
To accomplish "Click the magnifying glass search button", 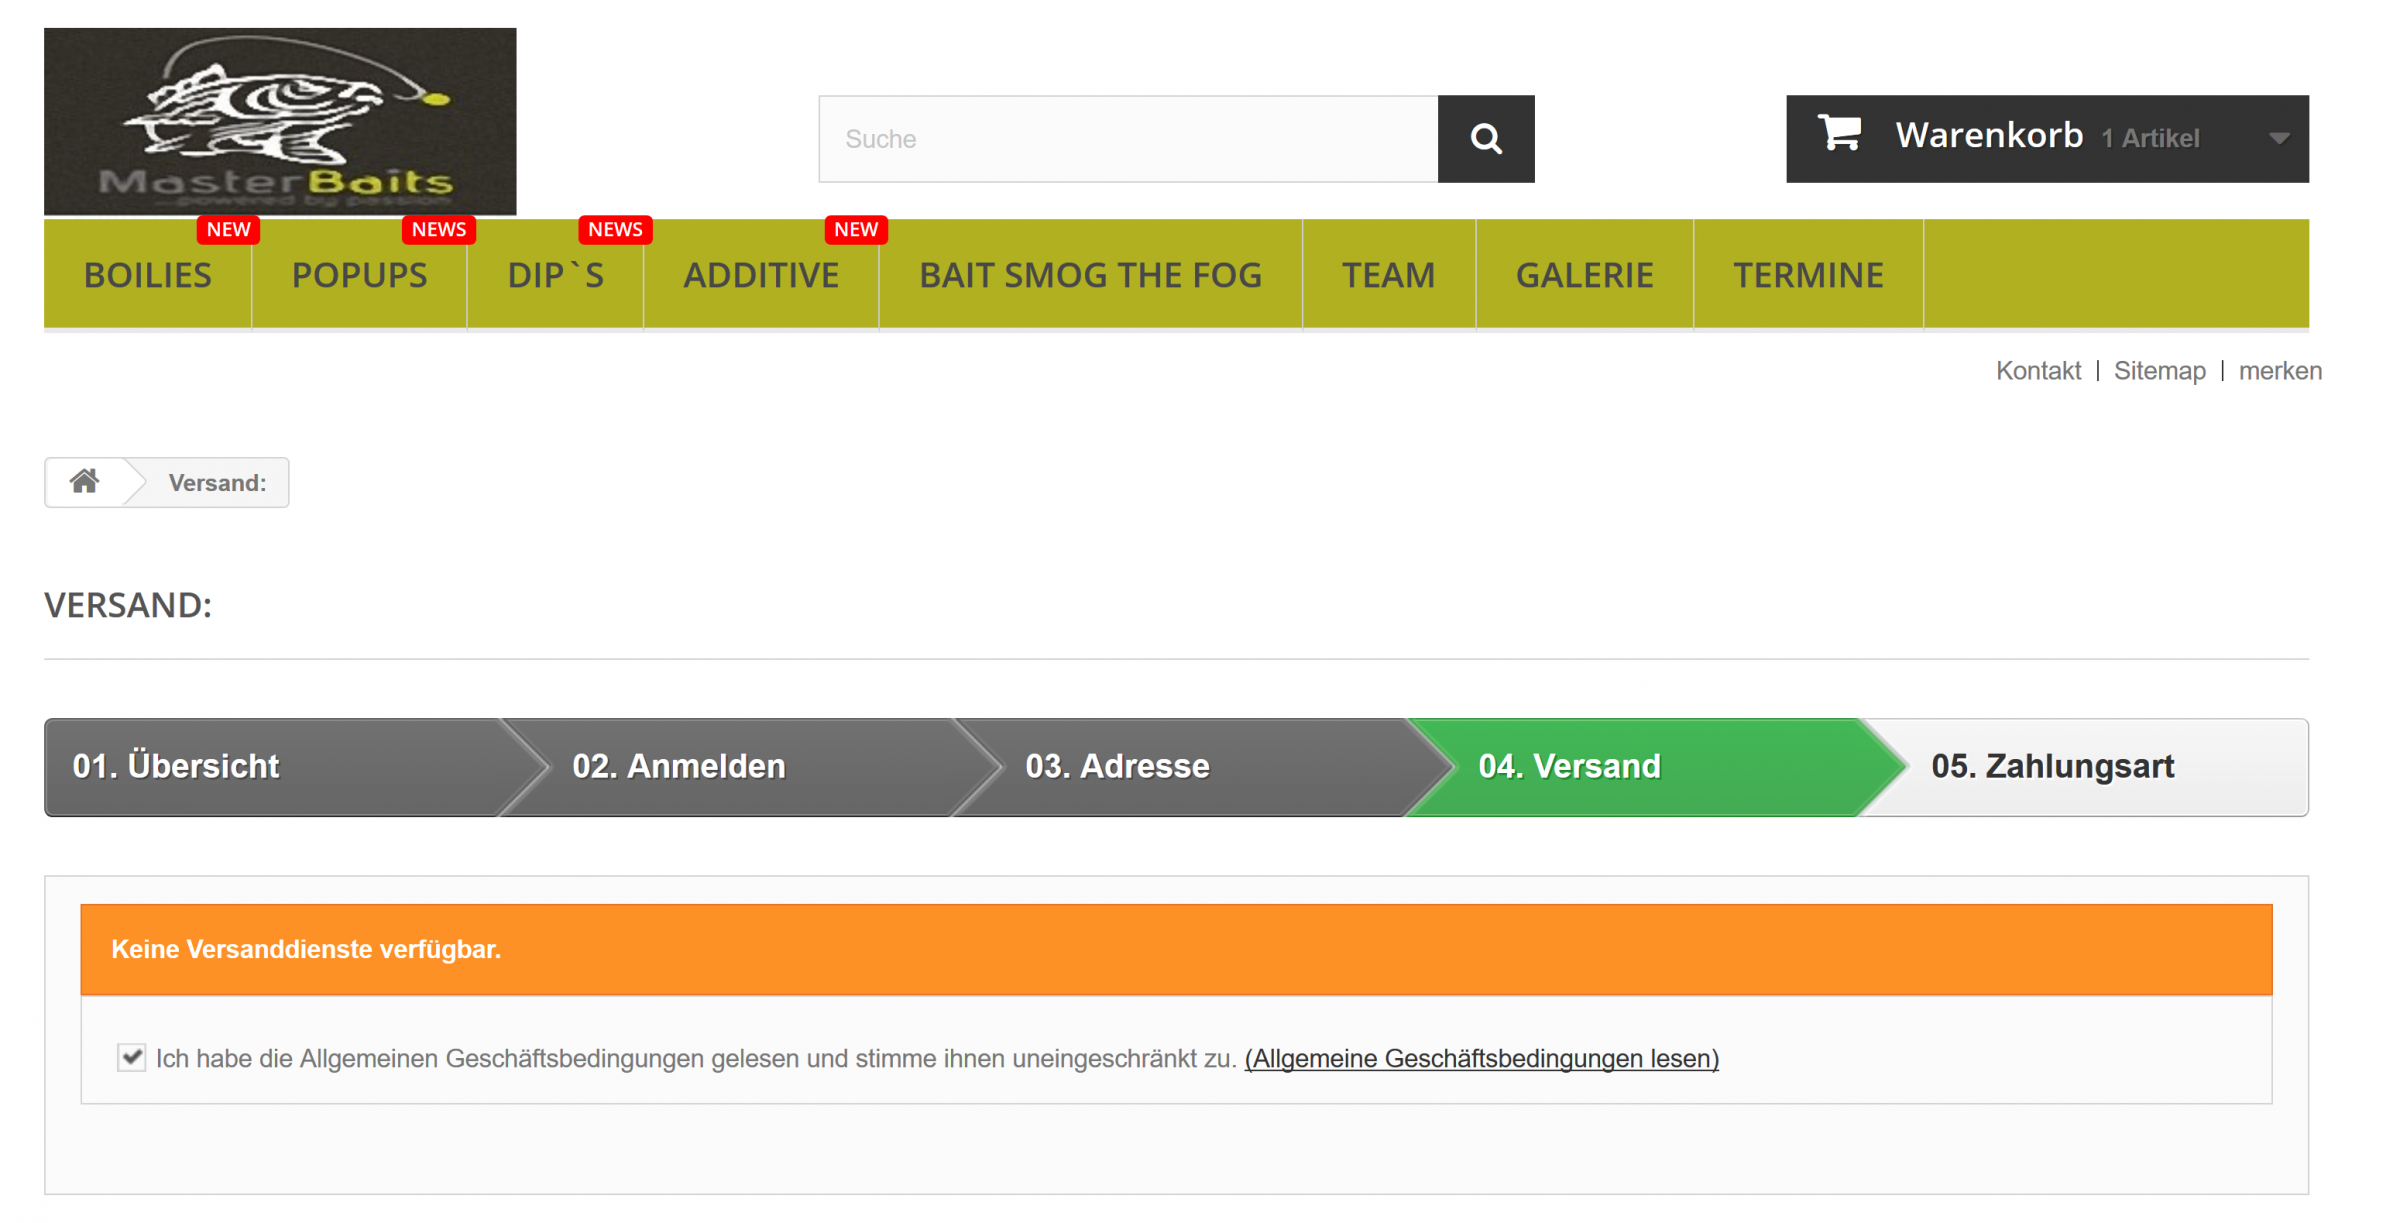I will point(1485,139).
